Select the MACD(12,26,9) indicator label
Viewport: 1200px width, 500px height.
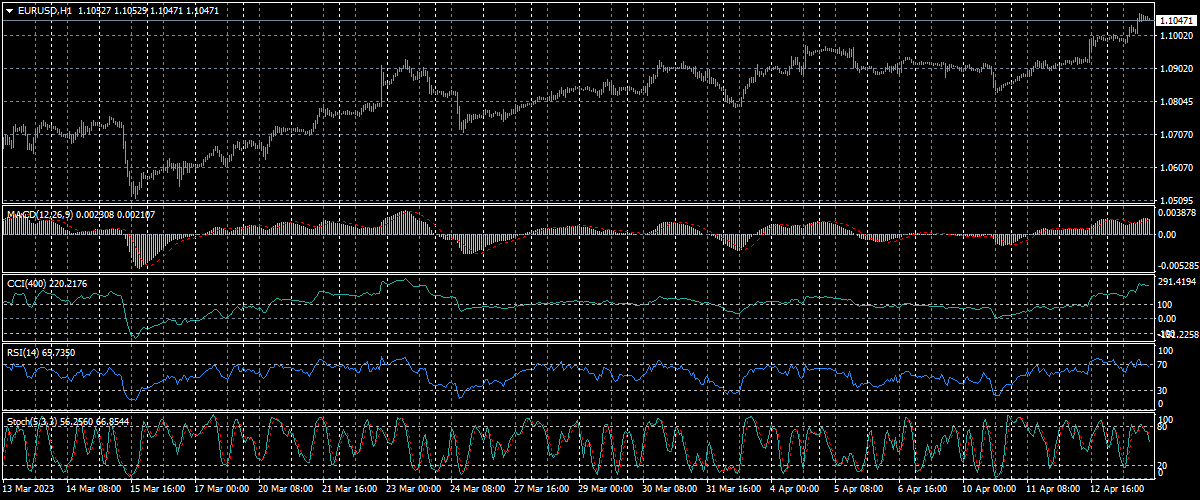pyautogui.click(x=38, y=215)
